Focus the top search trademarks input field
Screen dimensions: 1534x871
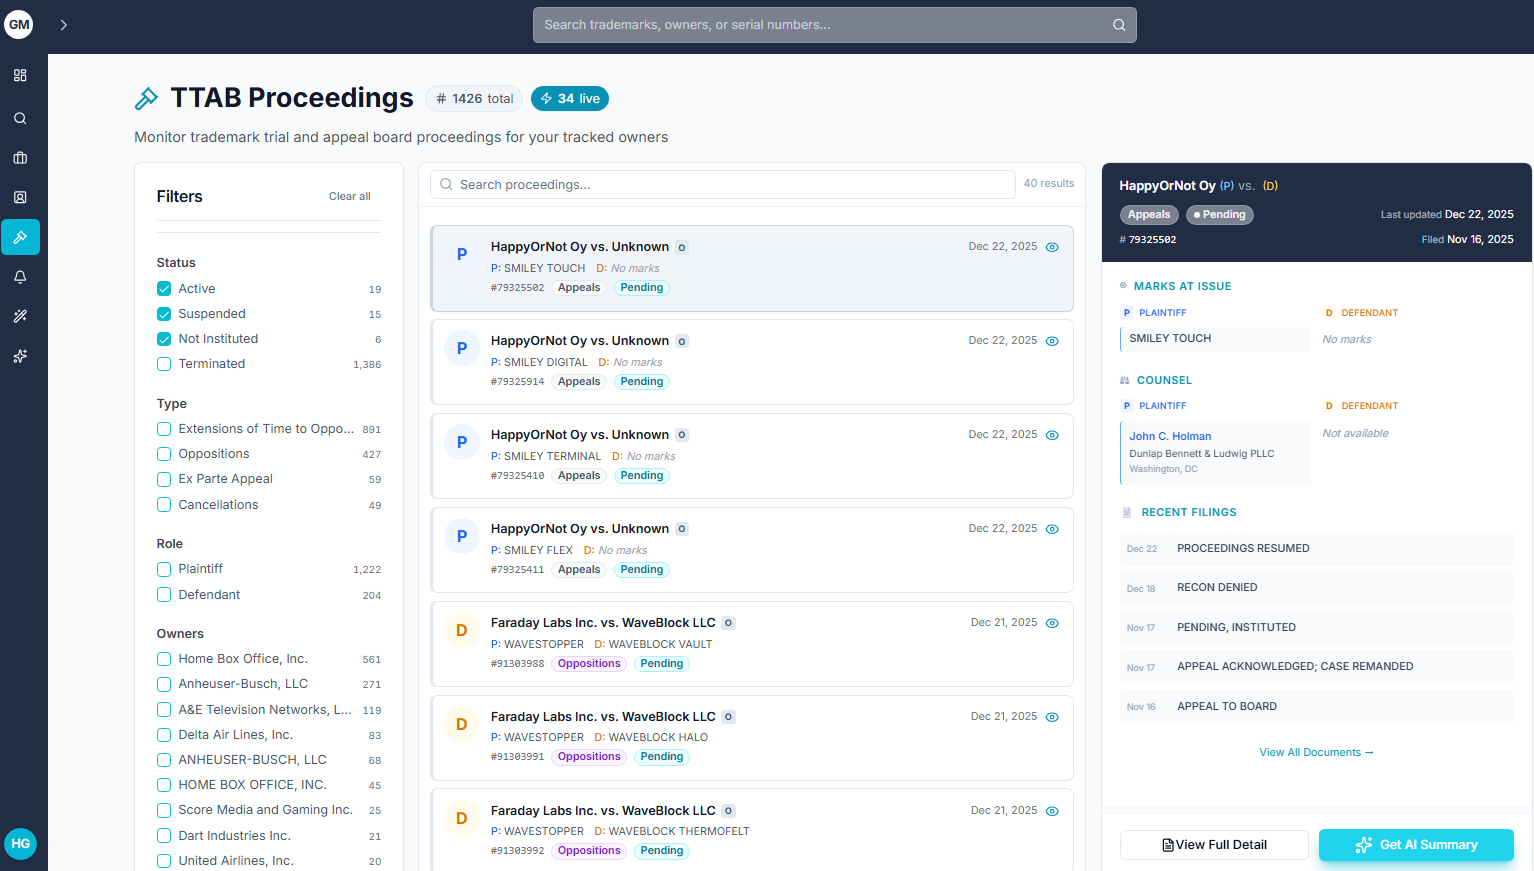[x=835, y=25]
